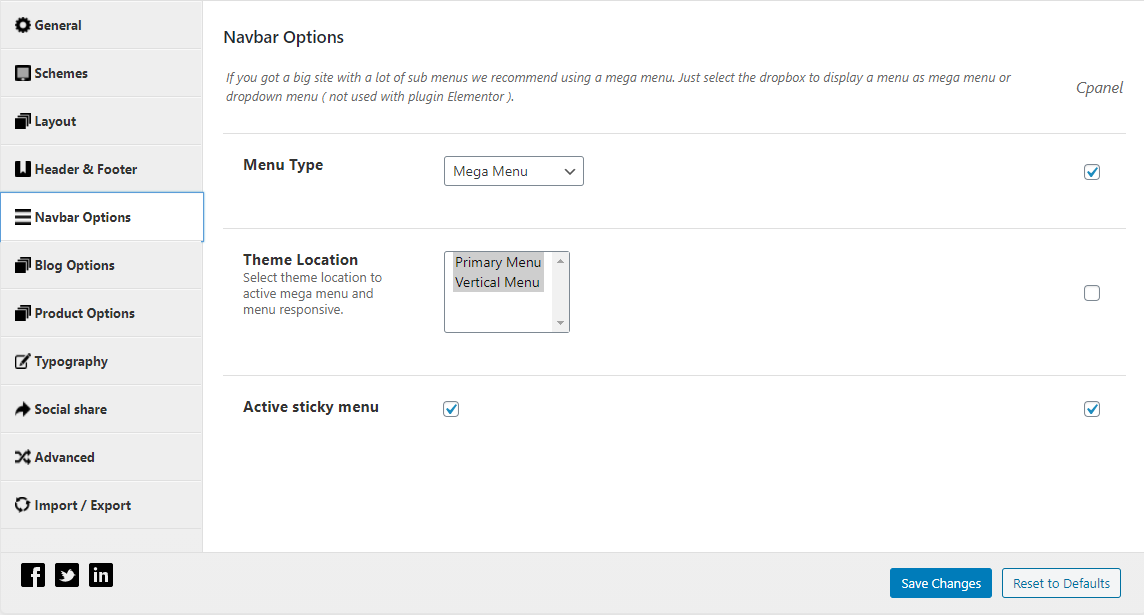This screenshot has width=1144, height=615.
Task: Click the General gear icon
Action: point(23,25)
